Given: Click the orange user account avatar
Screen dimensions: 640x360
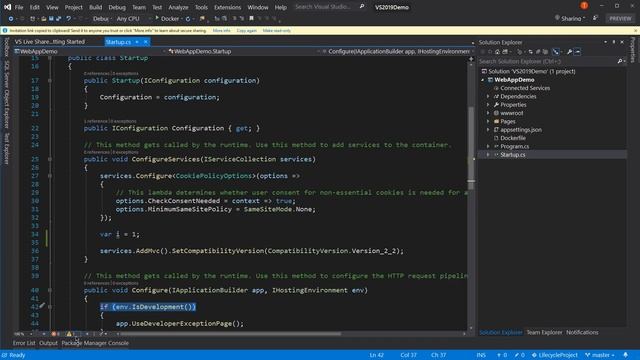Looking at the screenshot, I should pyautogui.click(x=584, y=6).
